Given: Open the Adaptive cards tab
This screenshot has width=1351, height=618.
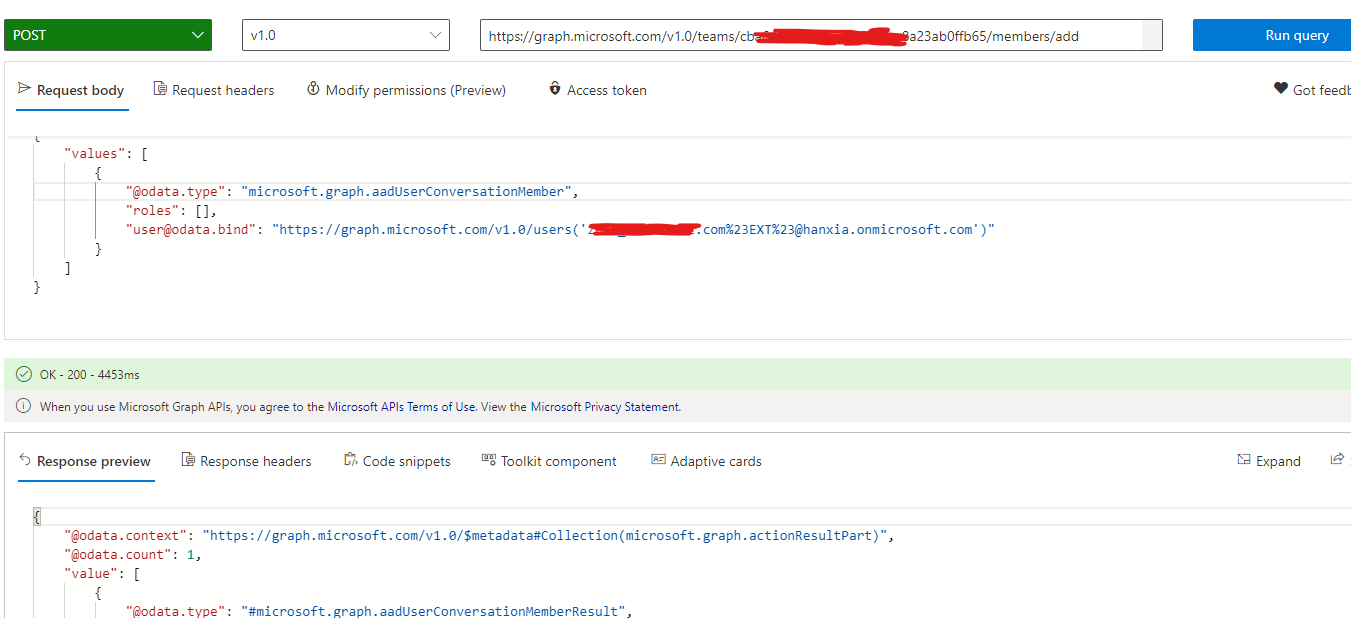Looking at the screenshot, I should [x=706, y=461].
